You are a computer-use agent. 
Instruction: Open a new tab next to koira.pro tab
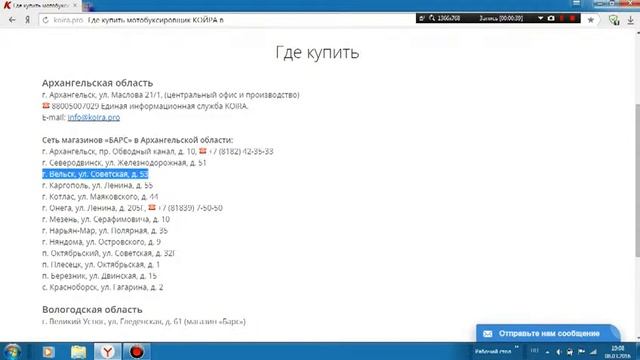(x=88, y=6)
